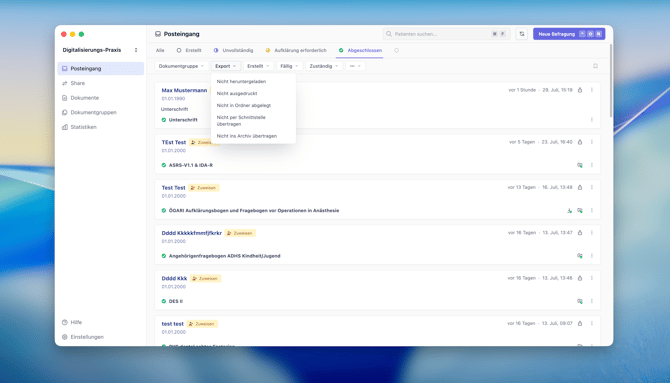Open the DES II document

[x=176, y=301]
